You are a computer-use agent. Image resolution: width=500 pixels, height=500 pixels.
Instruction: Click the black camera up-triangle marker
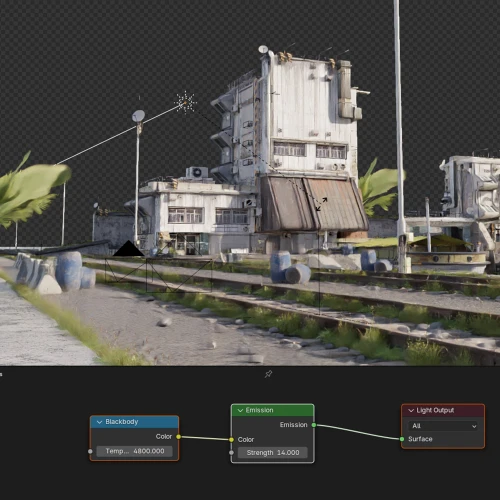129,249
